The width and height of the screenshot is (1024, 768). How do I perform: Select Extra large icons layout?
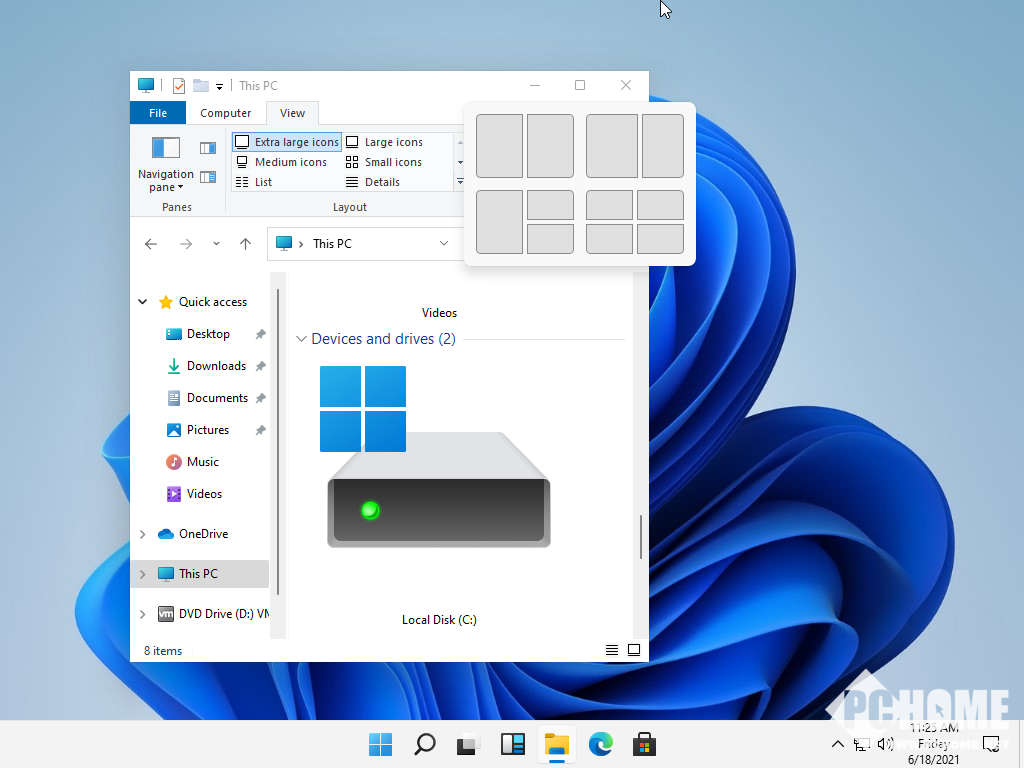tap(287, 142)
